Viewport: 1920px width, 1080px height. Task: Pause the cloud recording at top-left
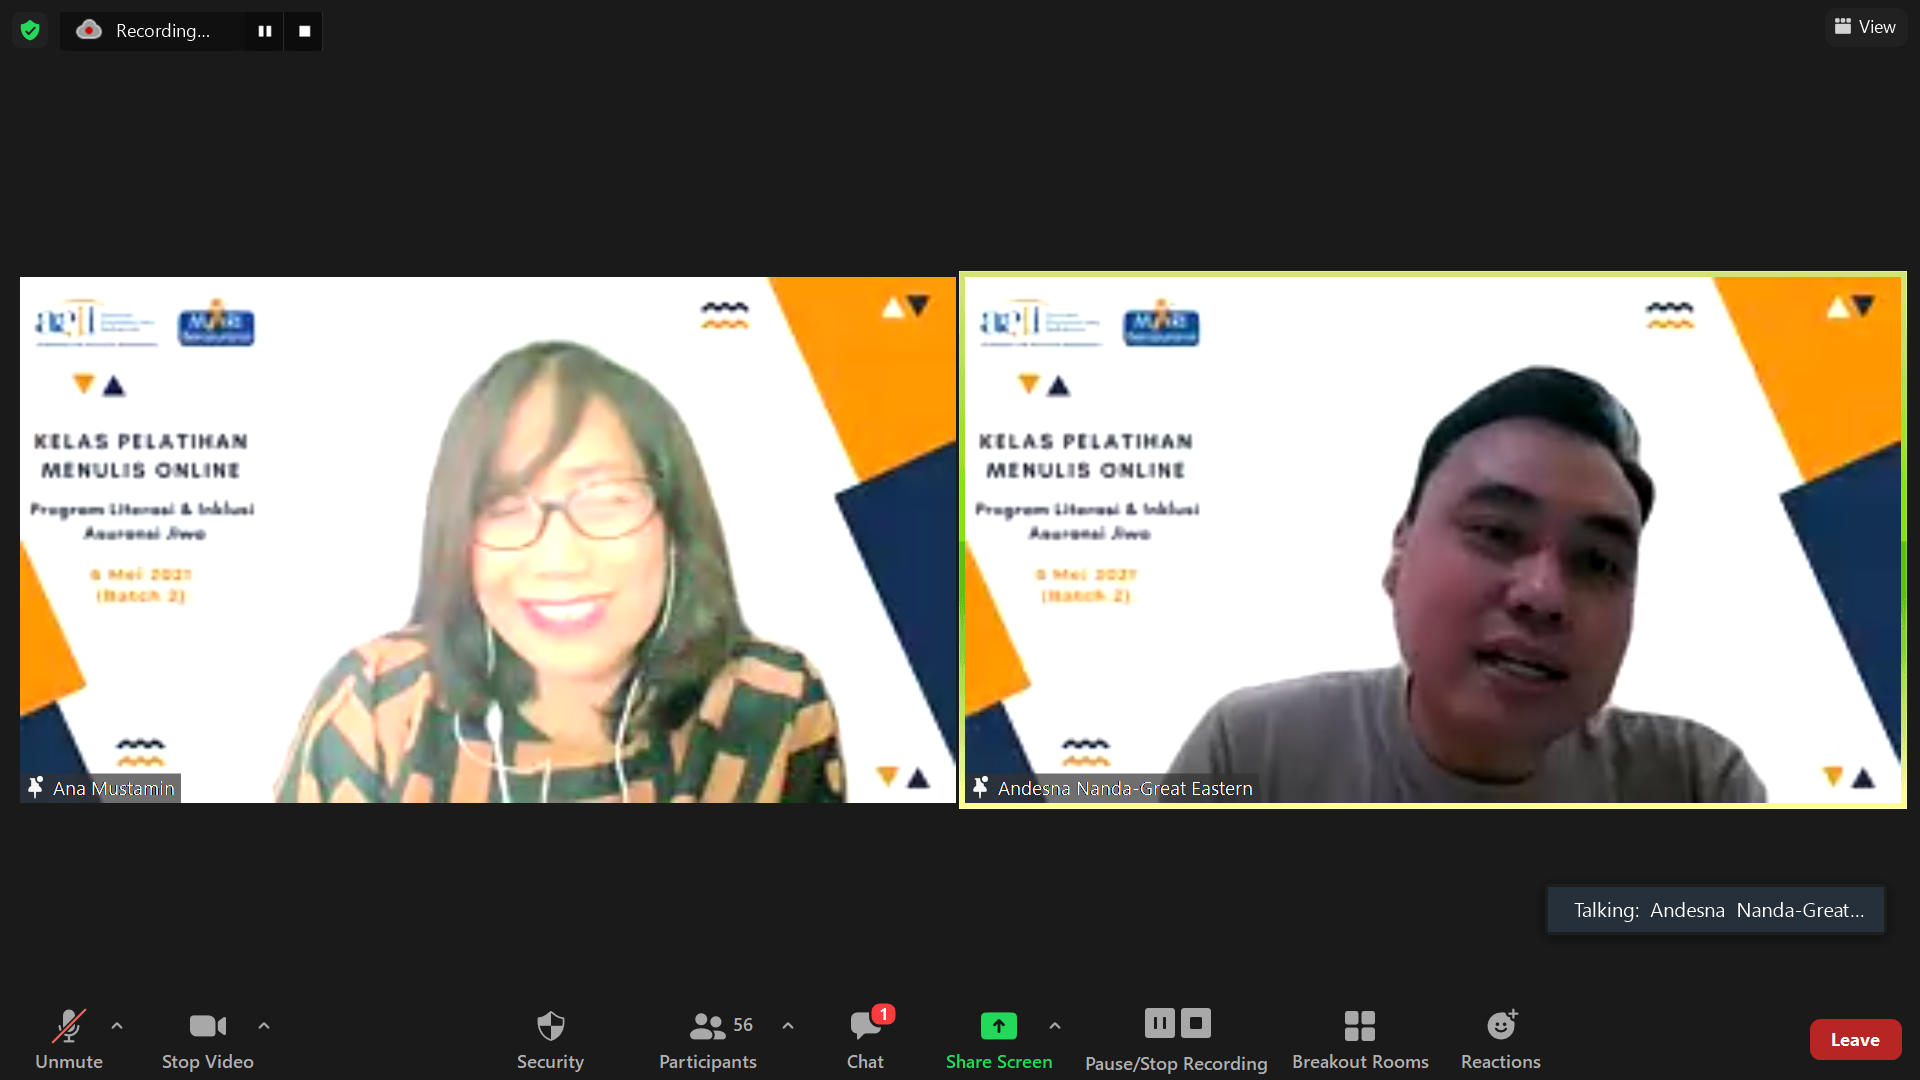264,31
